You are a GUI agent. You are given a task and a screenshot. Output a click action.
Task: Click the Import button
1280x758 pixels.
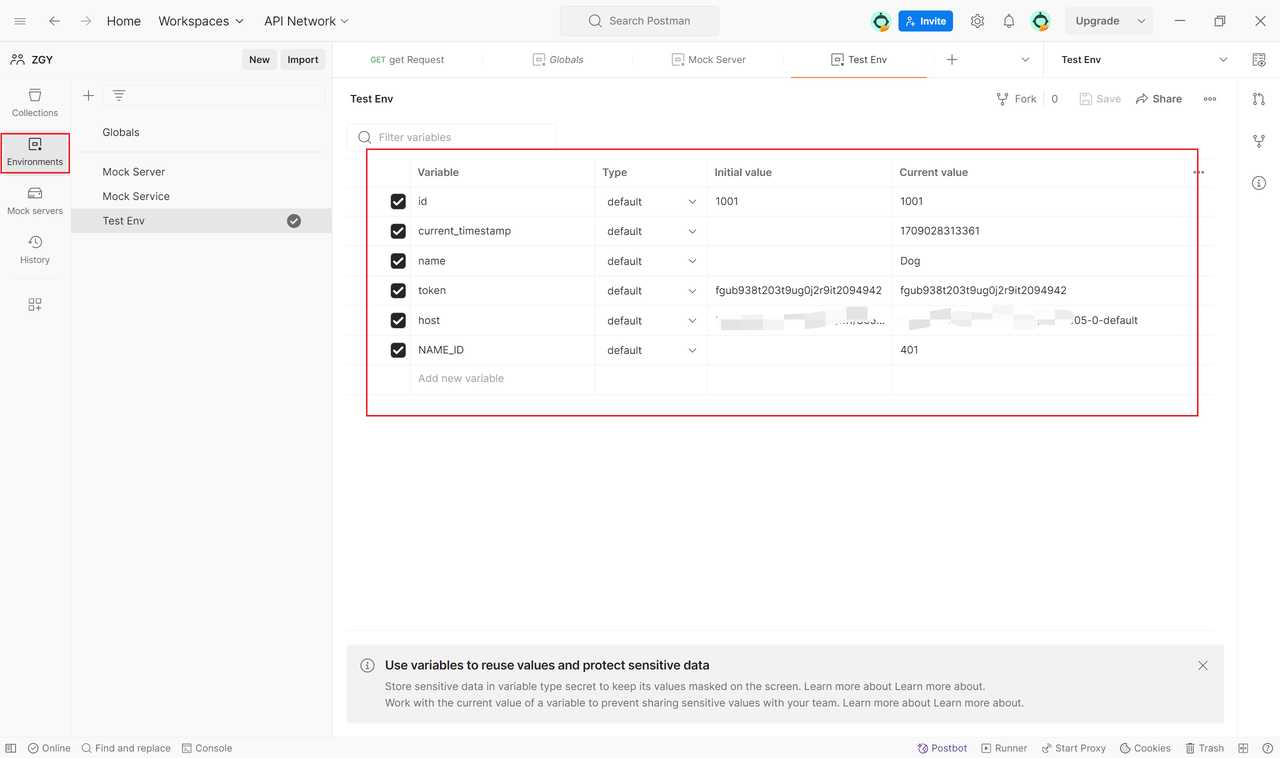point(303,60)
